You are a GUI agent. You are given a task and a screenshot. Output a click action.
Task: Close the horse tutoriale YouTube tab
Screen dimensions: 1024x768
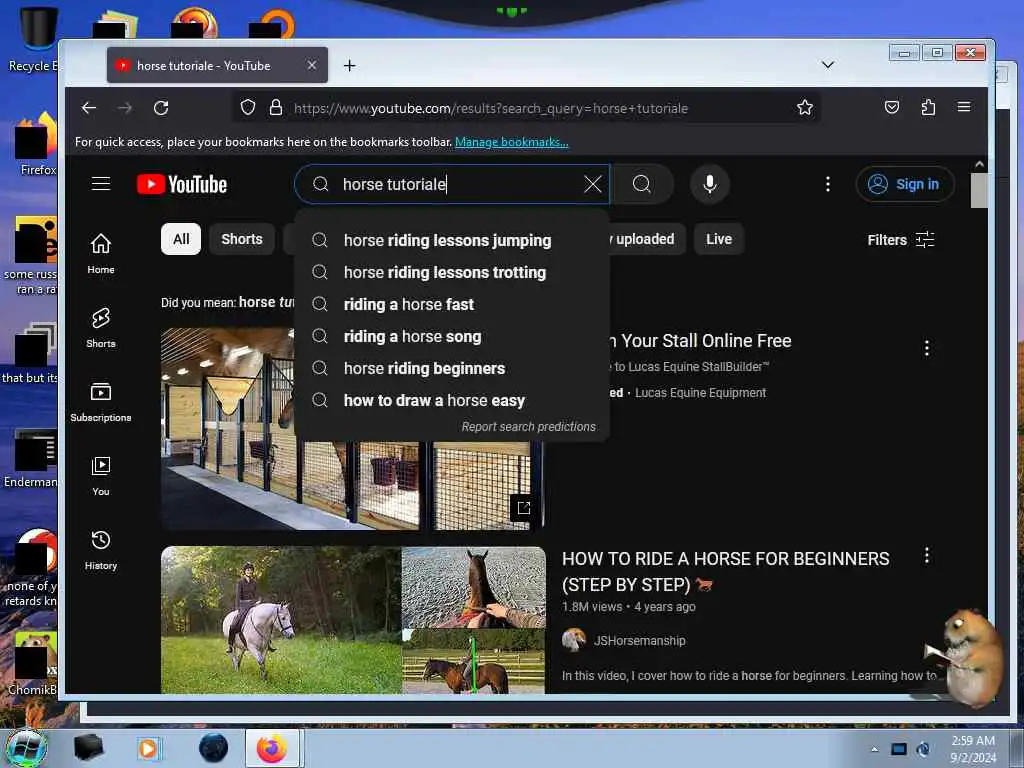coord(312,65)
